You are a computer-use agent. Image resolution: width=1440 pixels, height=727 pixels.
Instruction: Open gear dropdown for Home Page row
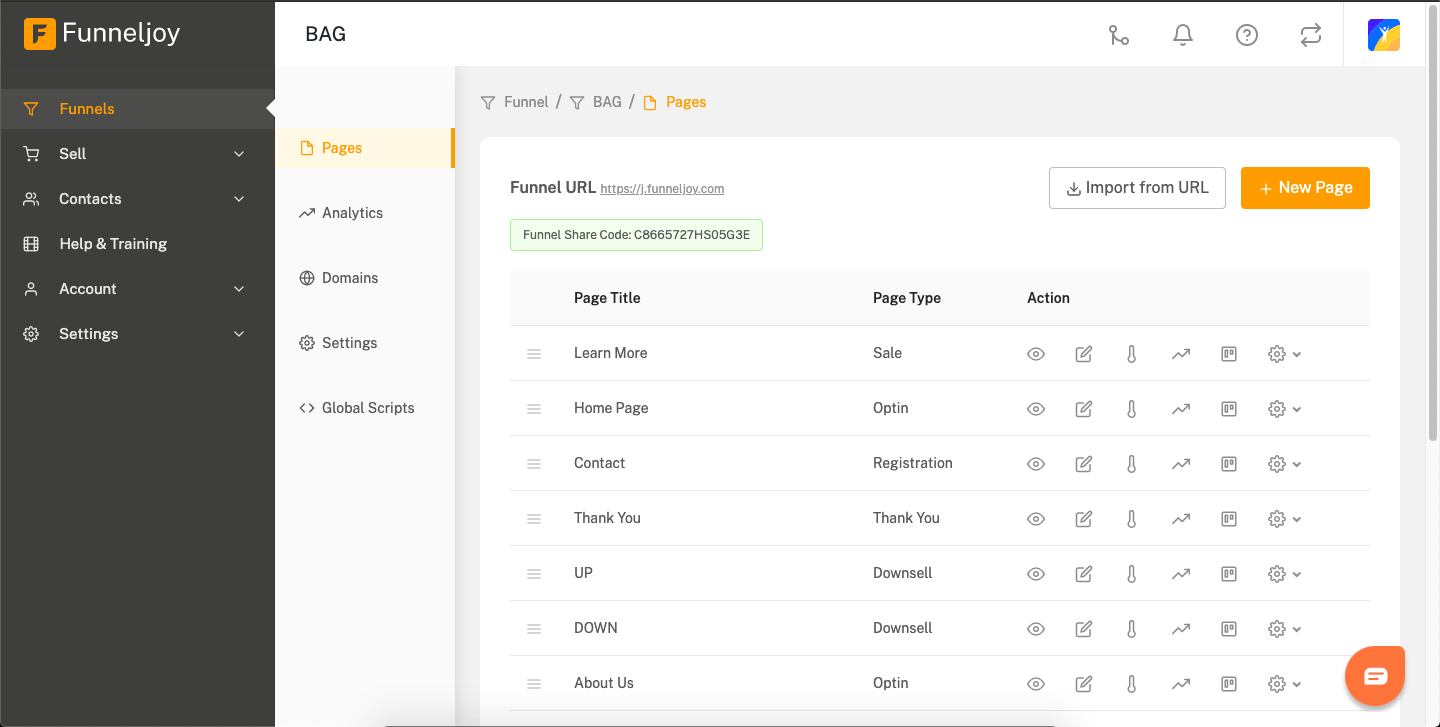pyautogui.click(x=1284, y=409)
